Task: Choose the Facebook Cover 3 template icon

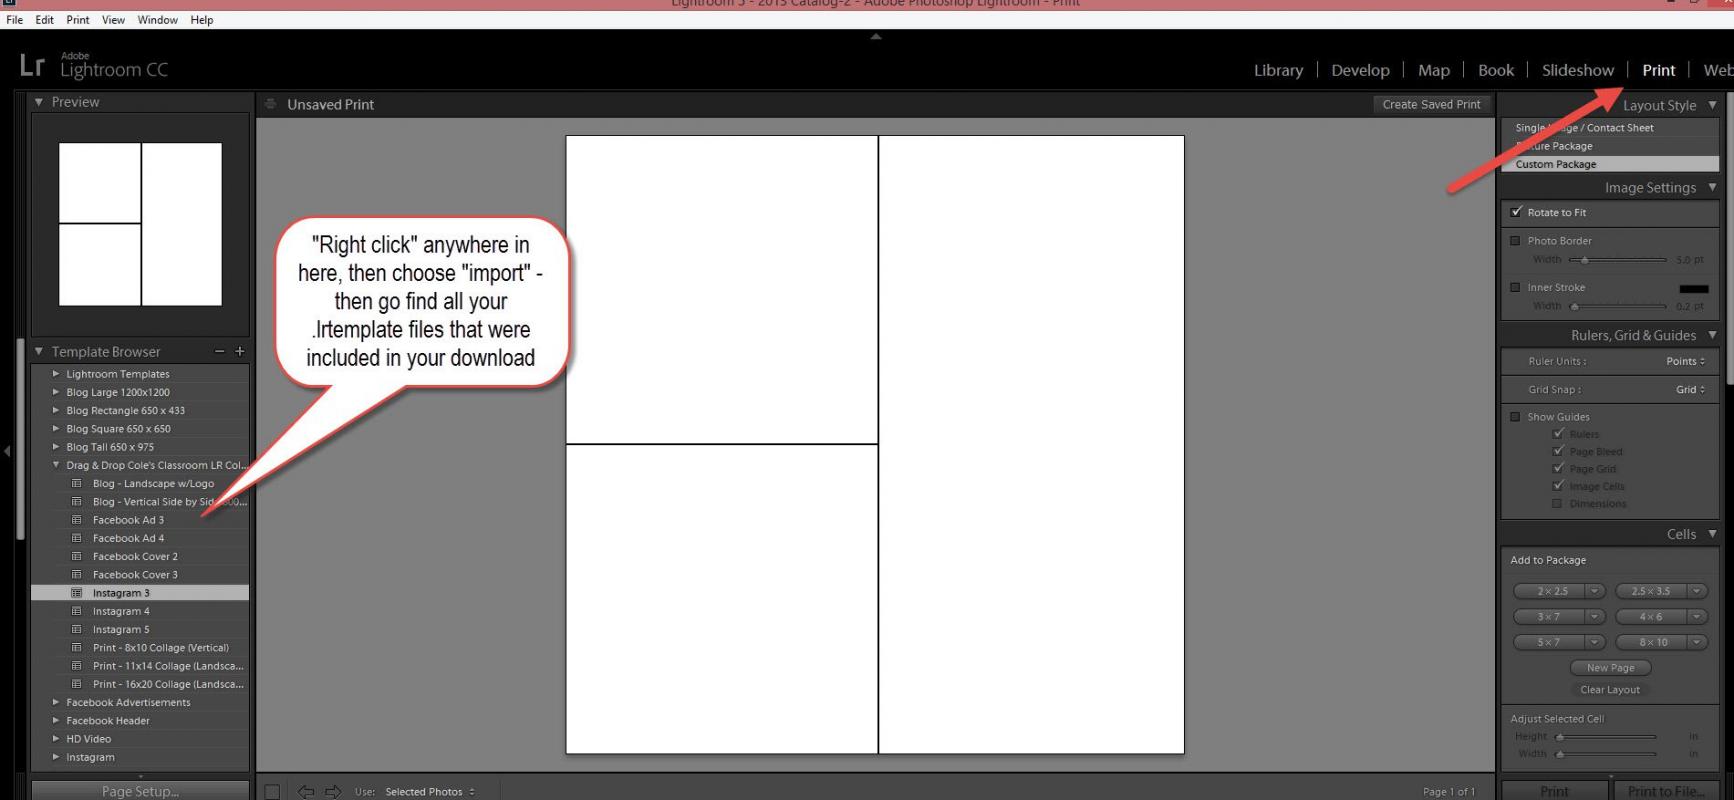Action: [x=76, y=574]
